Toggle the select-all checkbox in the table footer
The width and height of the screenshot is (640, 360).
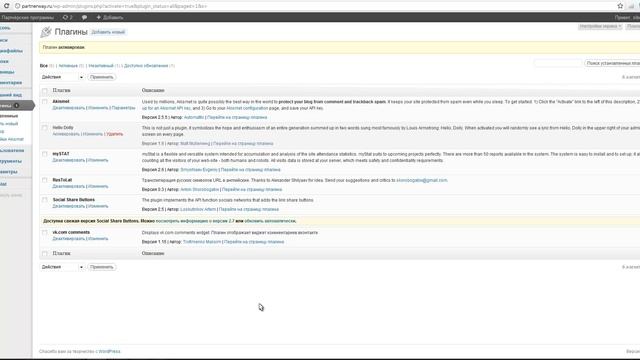click(45, 254)
